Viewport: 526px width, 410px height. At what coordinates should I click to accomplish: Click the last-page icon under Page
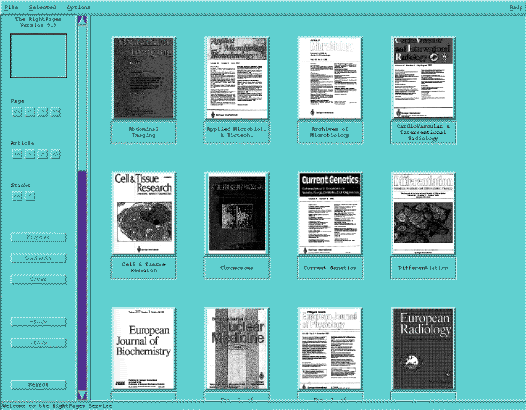point(56,112)
